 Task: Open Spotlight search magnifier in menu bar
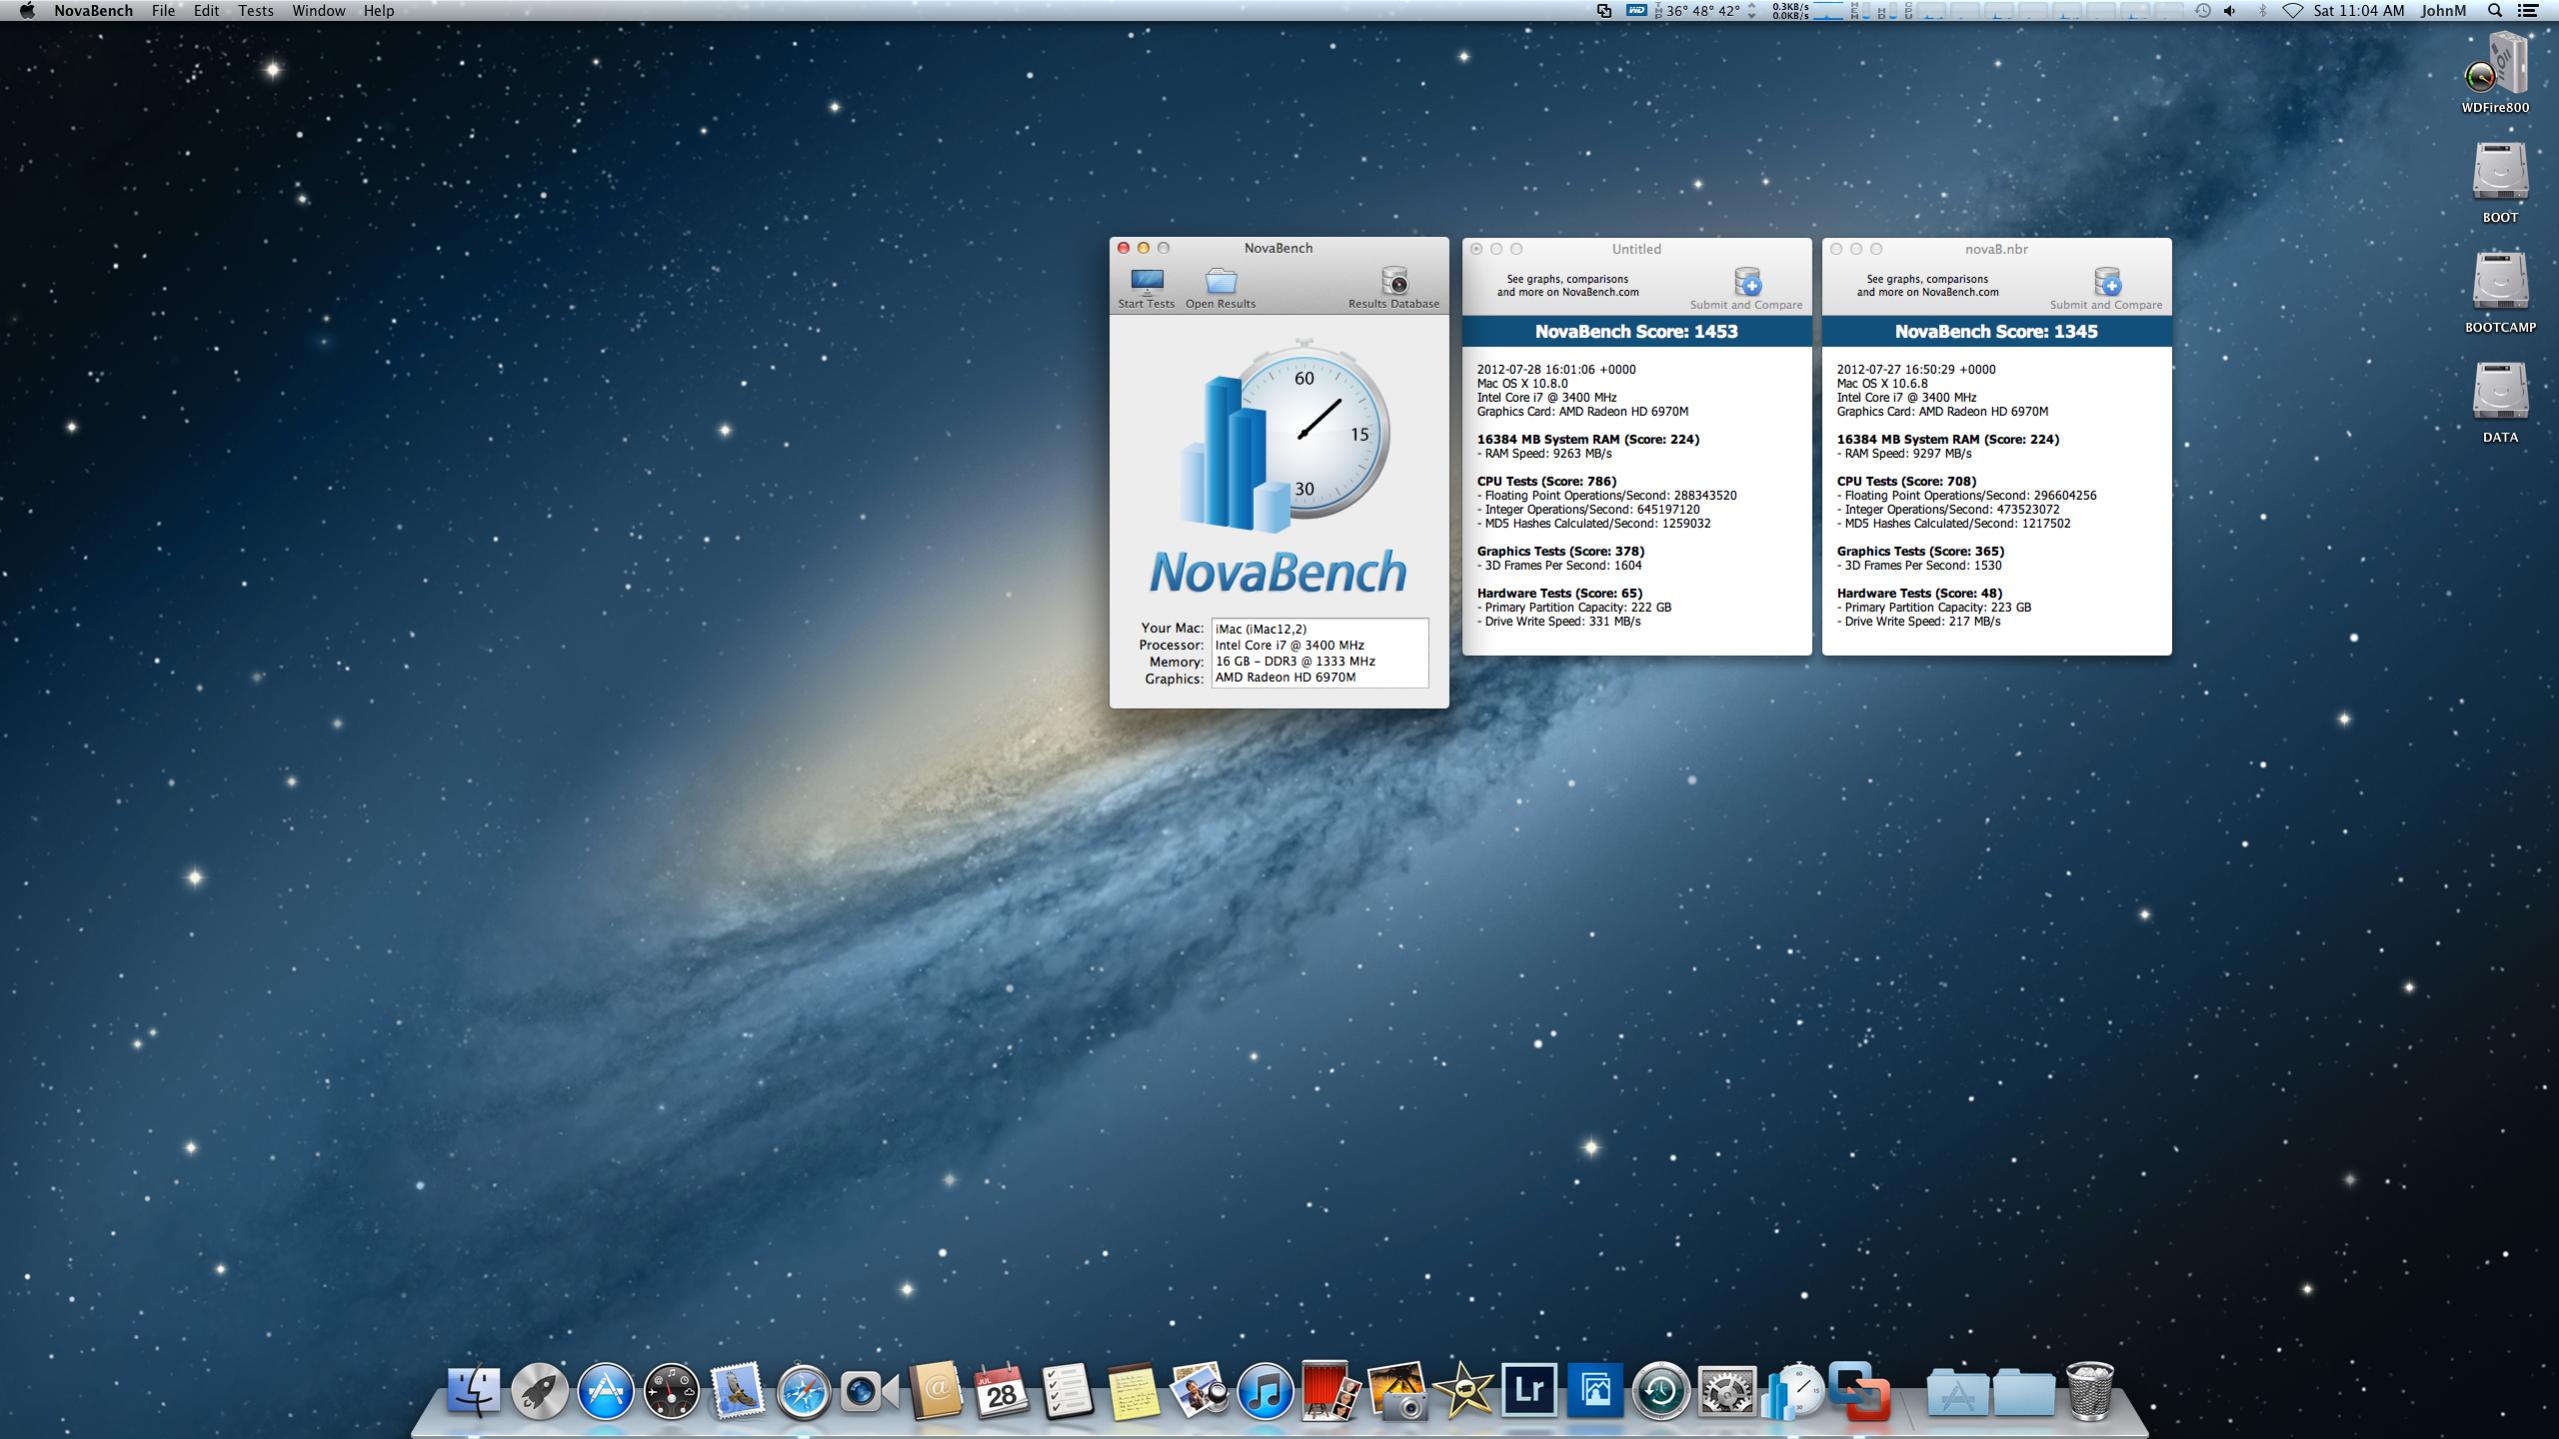2494,10
